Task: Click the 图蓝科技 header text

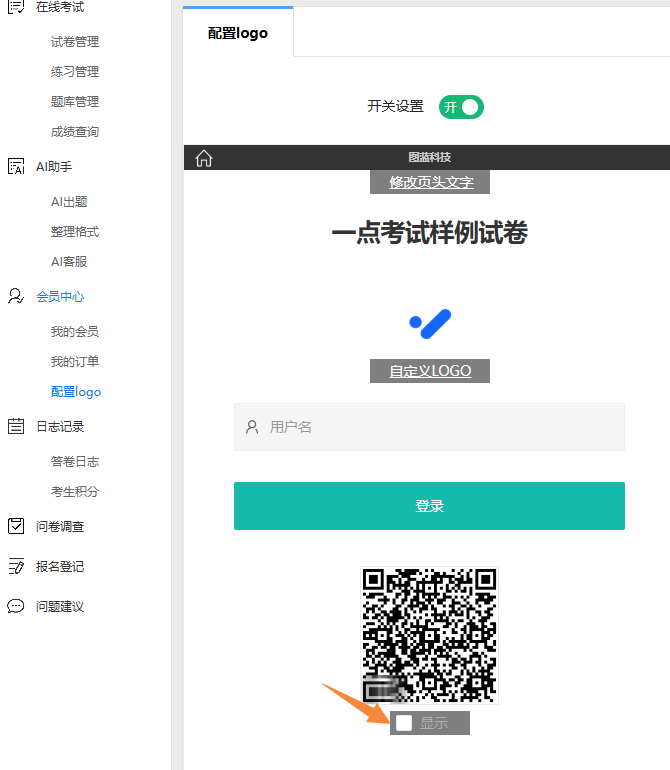Action: (x=429, y=157)
